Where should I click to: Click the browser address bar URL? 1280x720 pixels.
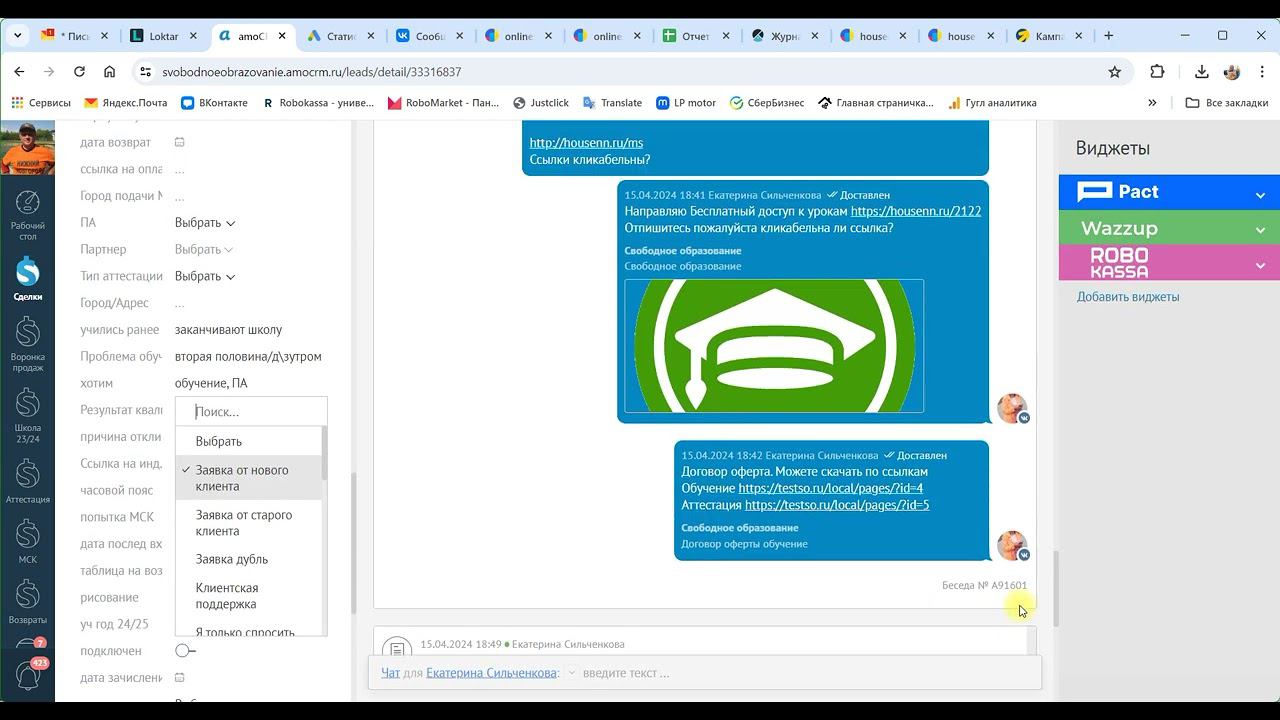[x=312, y=72]
